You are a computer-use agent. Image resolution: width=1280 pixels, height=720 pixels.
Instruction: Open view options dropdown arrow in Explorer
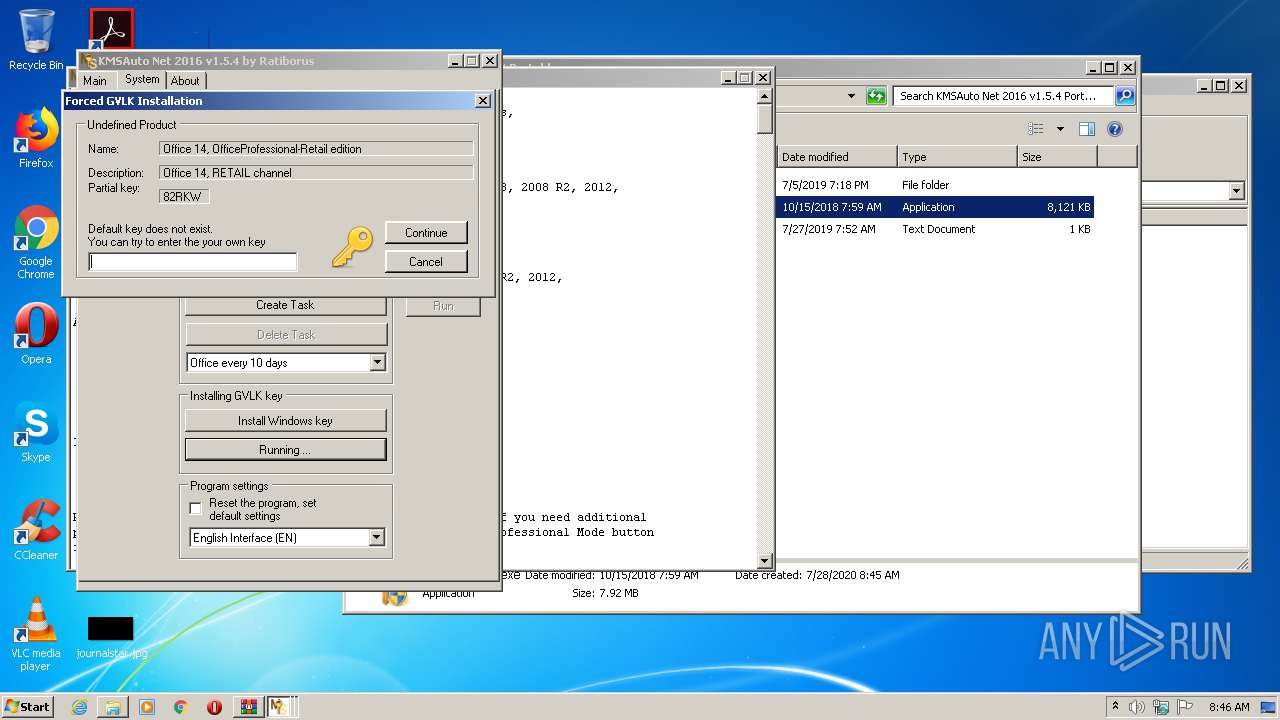point(1059,129)
